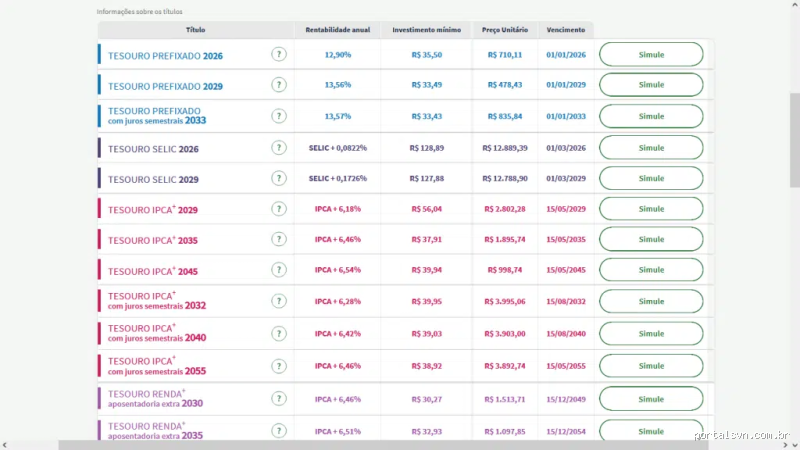The width and height of the screenshot is (800, 450).
Task: Select the R$ 56,04 minimum investment
Action: pyautogui.click(x=427, y=209)
